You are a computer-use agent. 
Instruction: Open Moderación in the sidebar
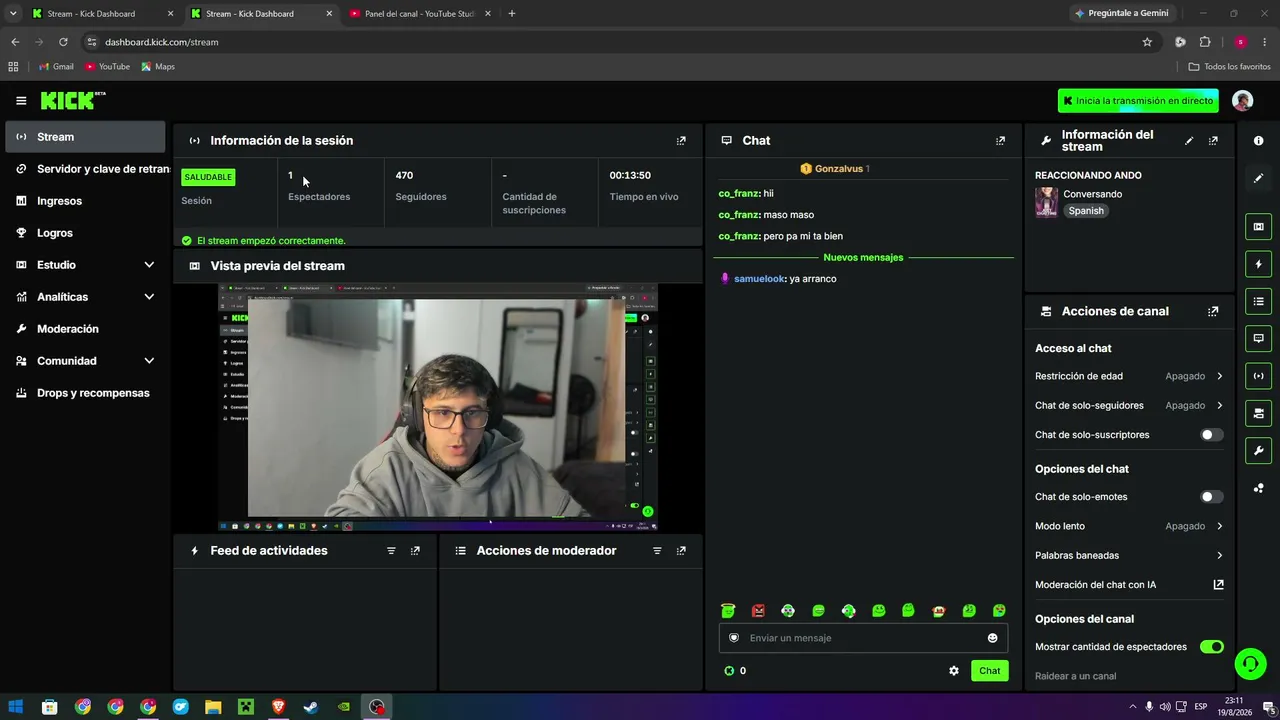pos(85,329)
